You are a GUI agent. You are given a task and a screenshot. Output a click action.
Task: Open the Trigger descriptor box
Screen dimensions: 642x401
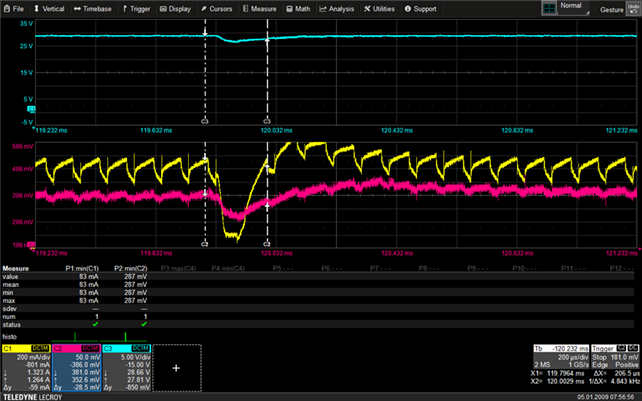tap(615, 357)
